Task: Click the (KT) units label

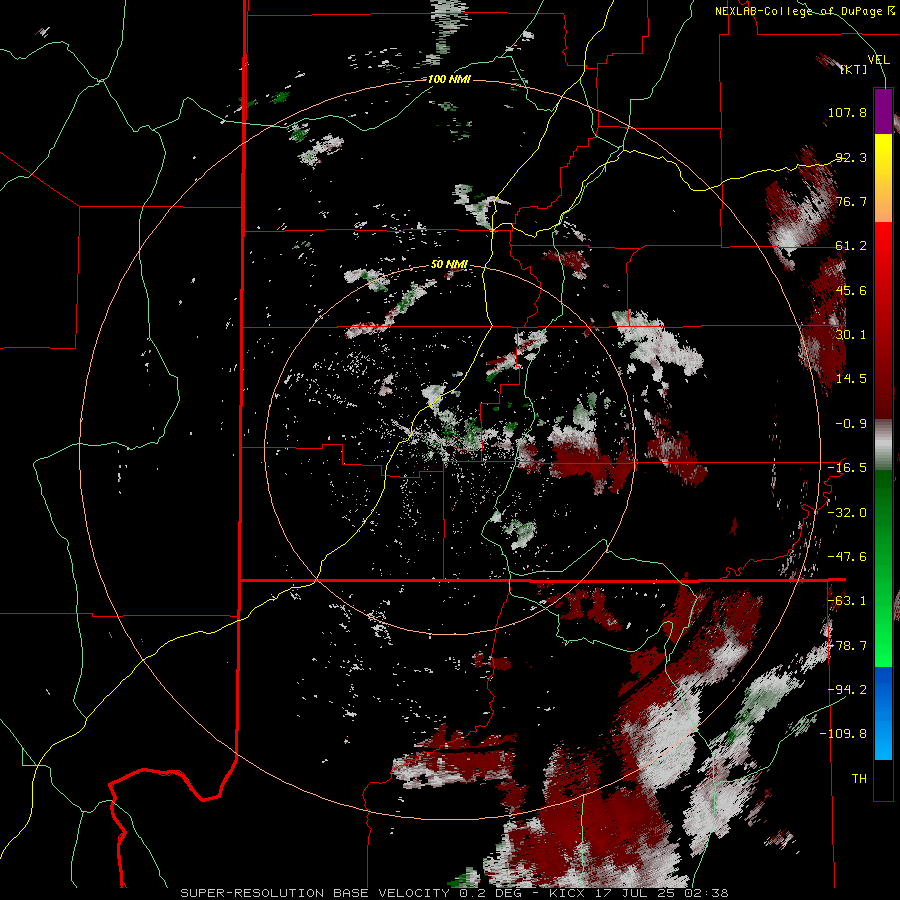Action: click(854, 69)
